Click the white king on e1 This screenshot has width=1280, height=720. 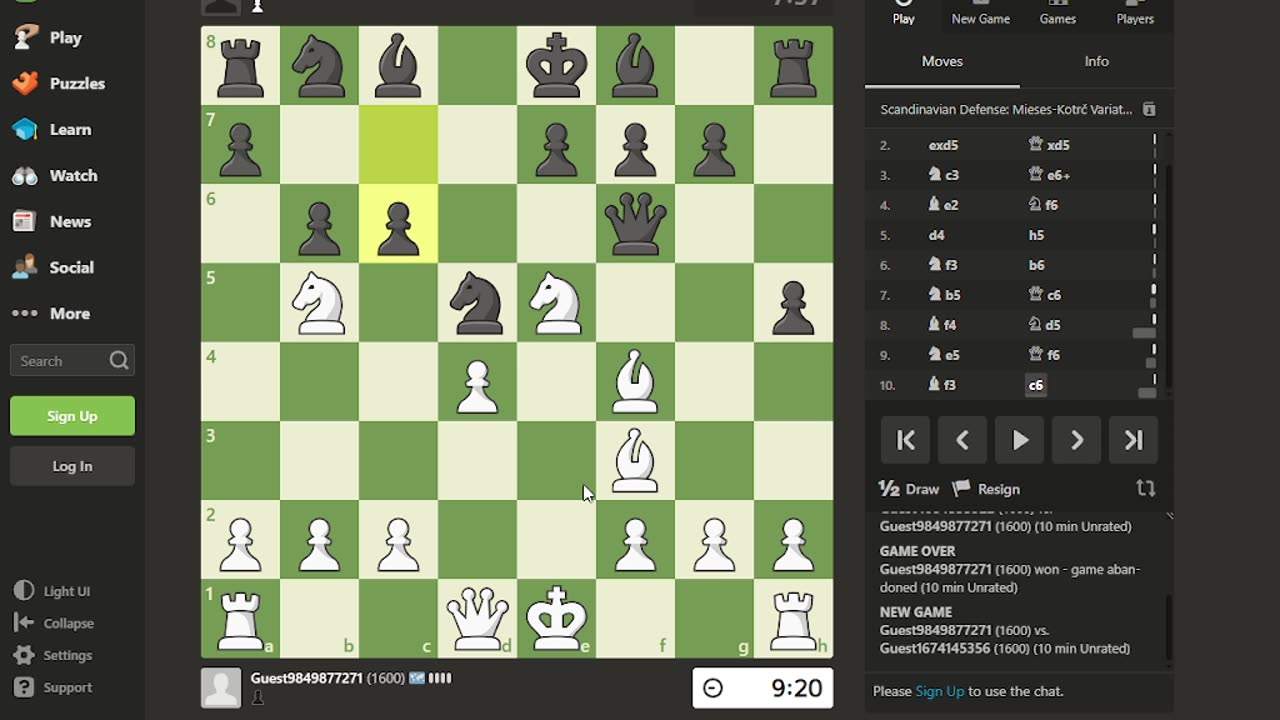pos(556,619)
